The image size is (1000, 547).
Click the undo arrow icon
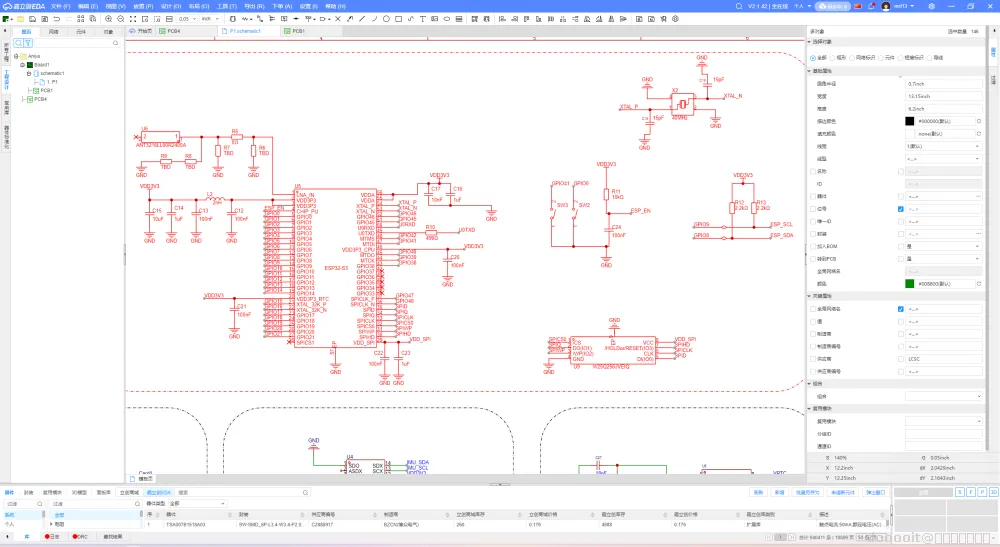click(x=58, y=18)
